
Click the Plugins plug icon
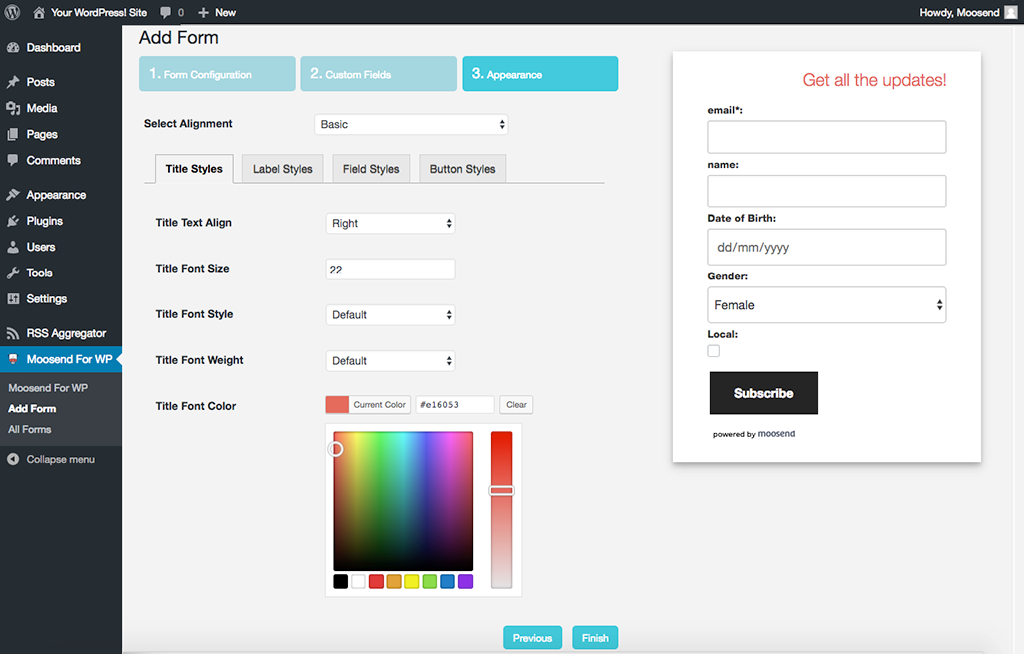13,221
